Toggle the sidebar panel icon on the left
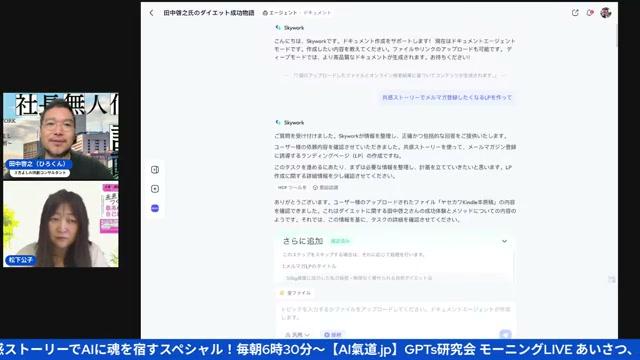Screen dimensions: 640x360 point(155,170)
